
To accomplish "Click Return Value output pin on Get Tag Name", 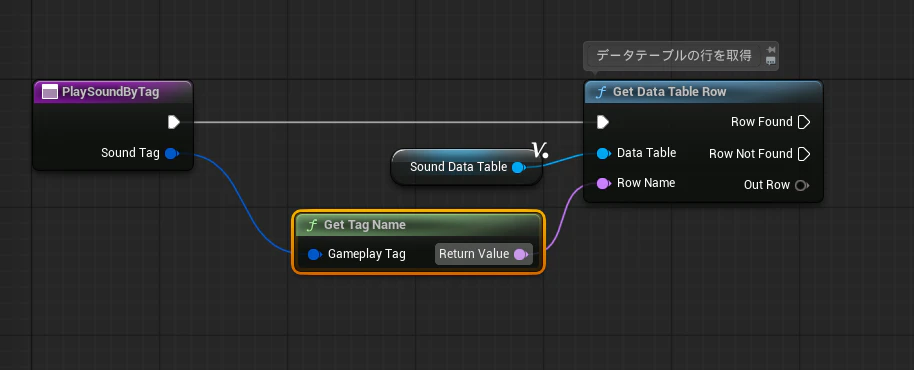I will click(521, 255).
